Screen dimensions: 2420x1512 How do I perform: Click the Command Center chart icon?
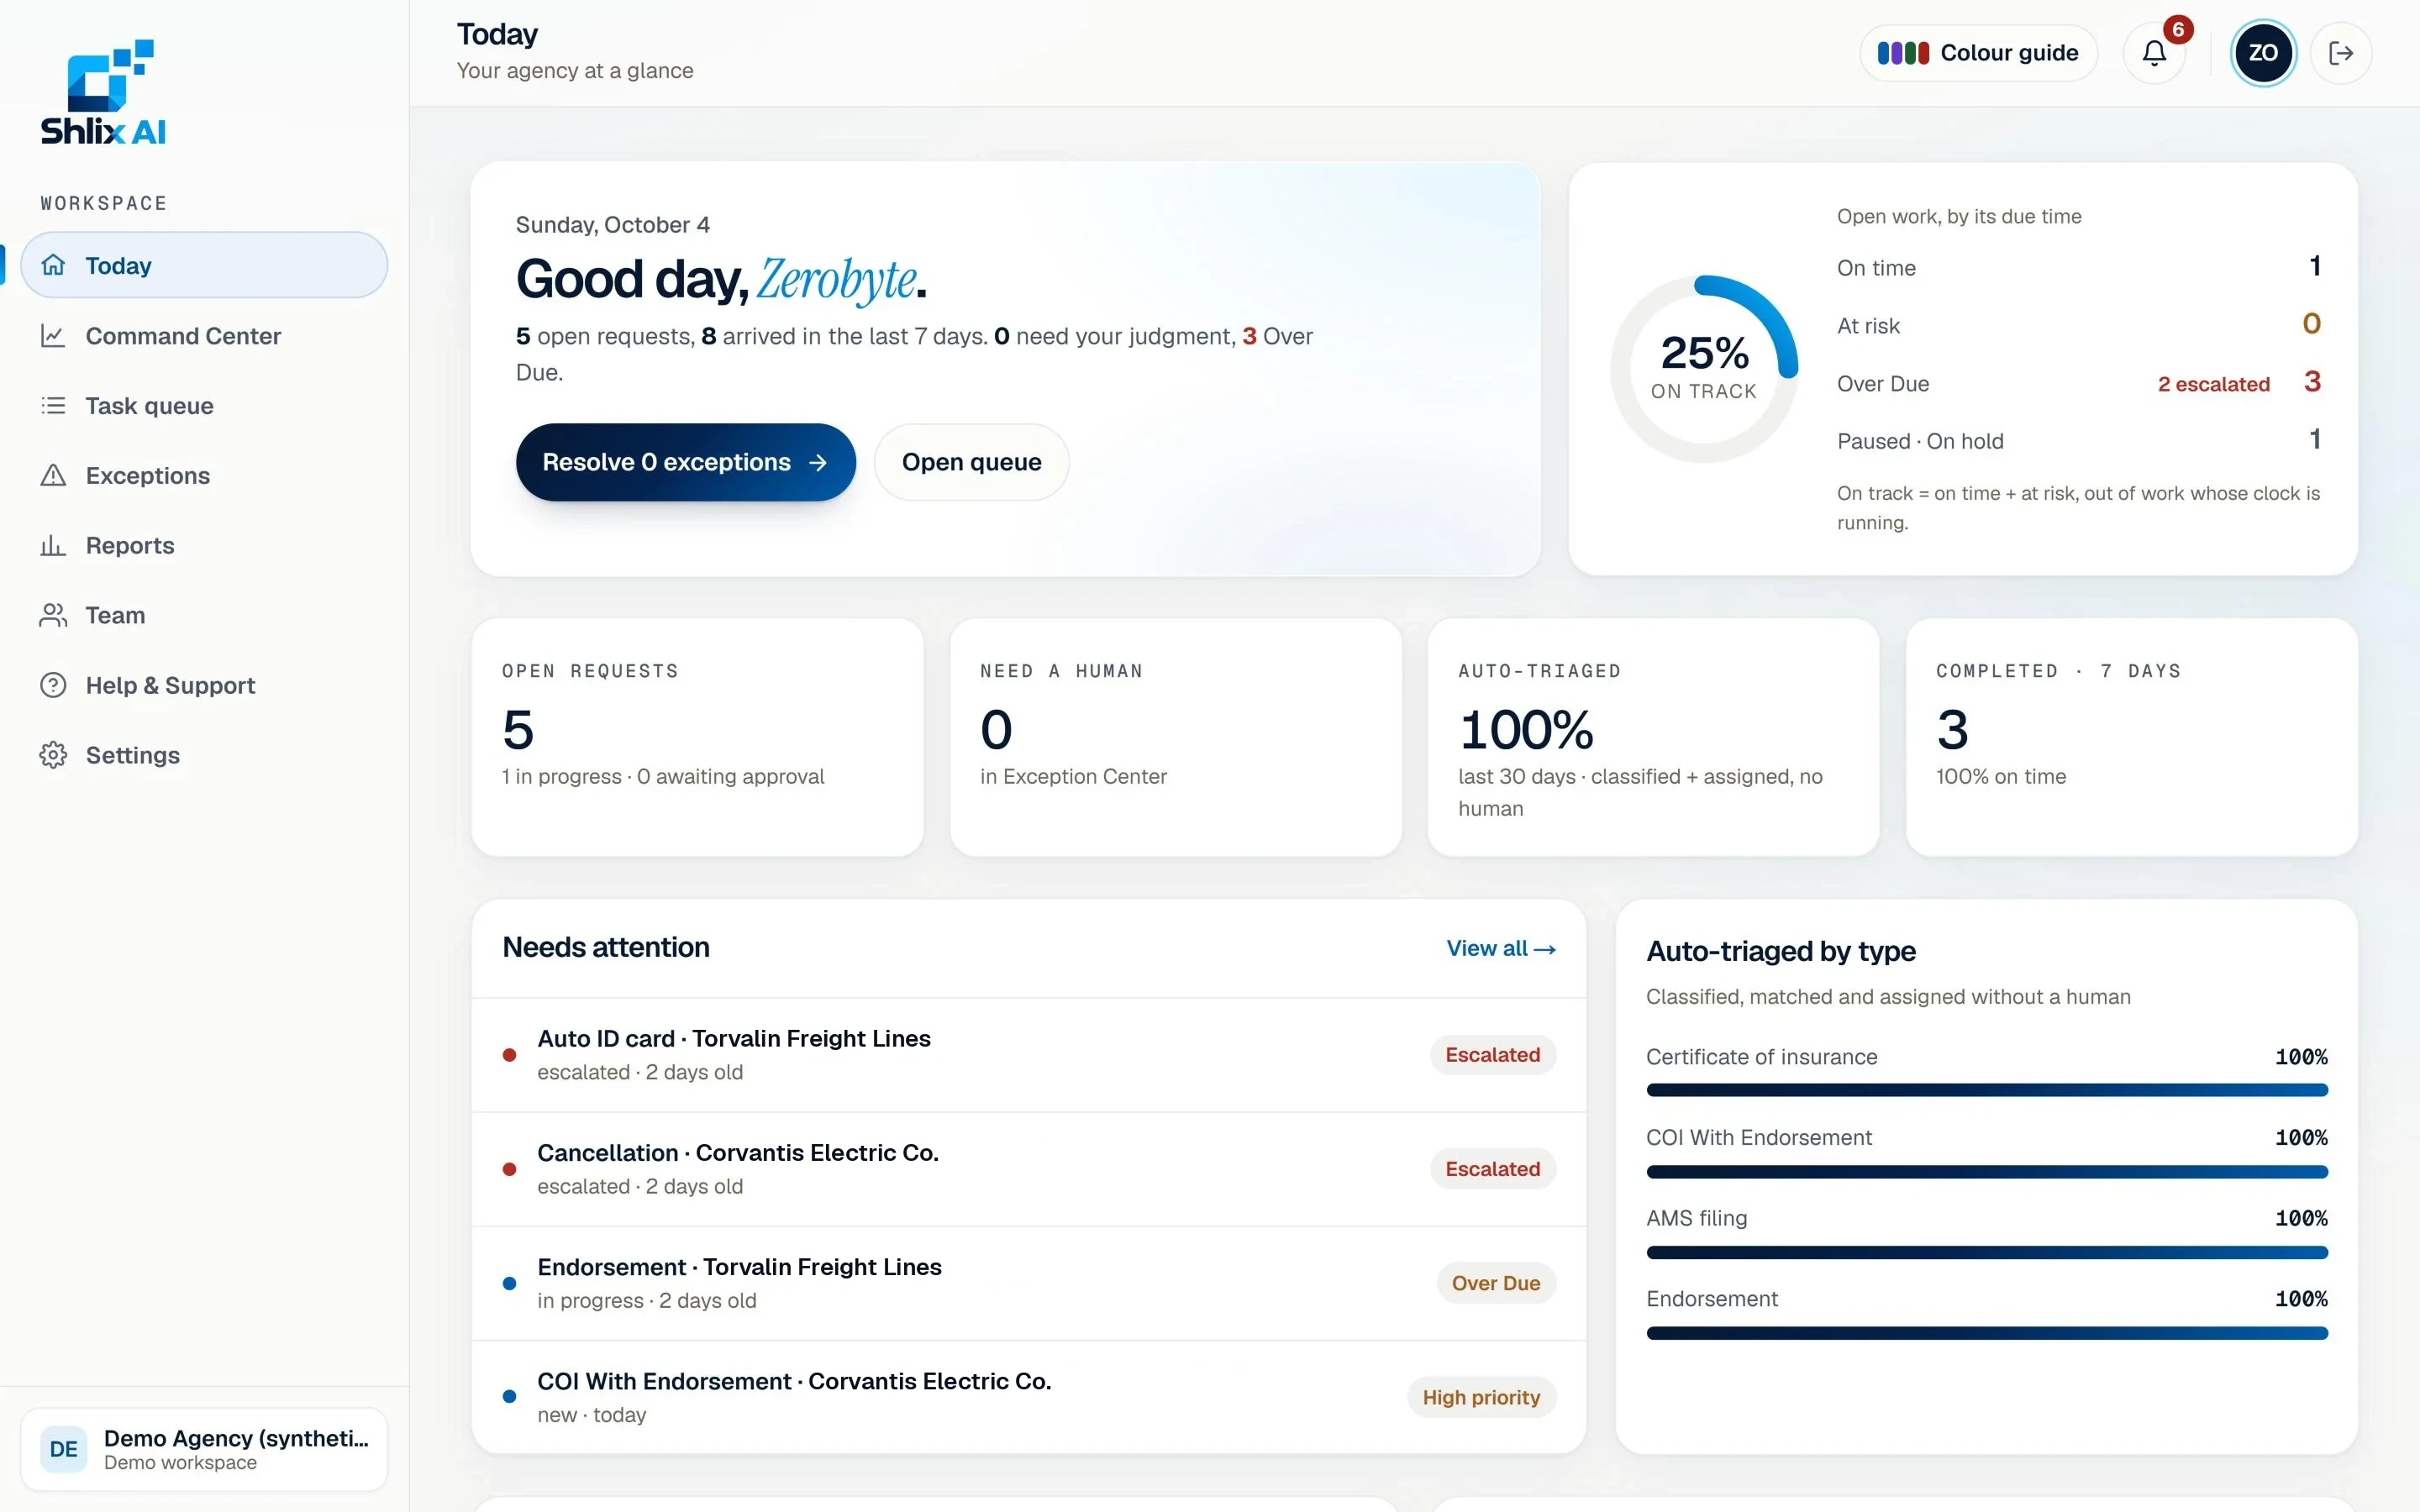53,335
